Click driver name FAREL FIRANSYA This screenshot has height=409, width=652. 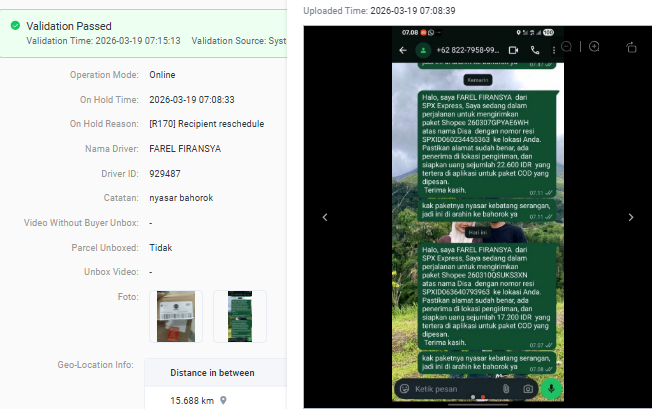click(185, 149)
